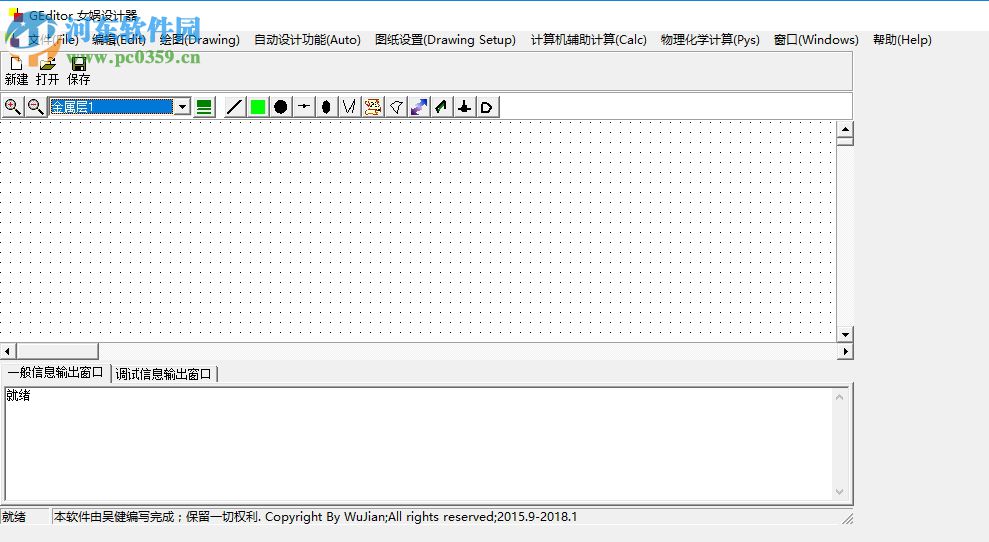The image size is (989, 542).
Task: Click the blue-purple diagonal arrow icon
Action: (419, 107)
